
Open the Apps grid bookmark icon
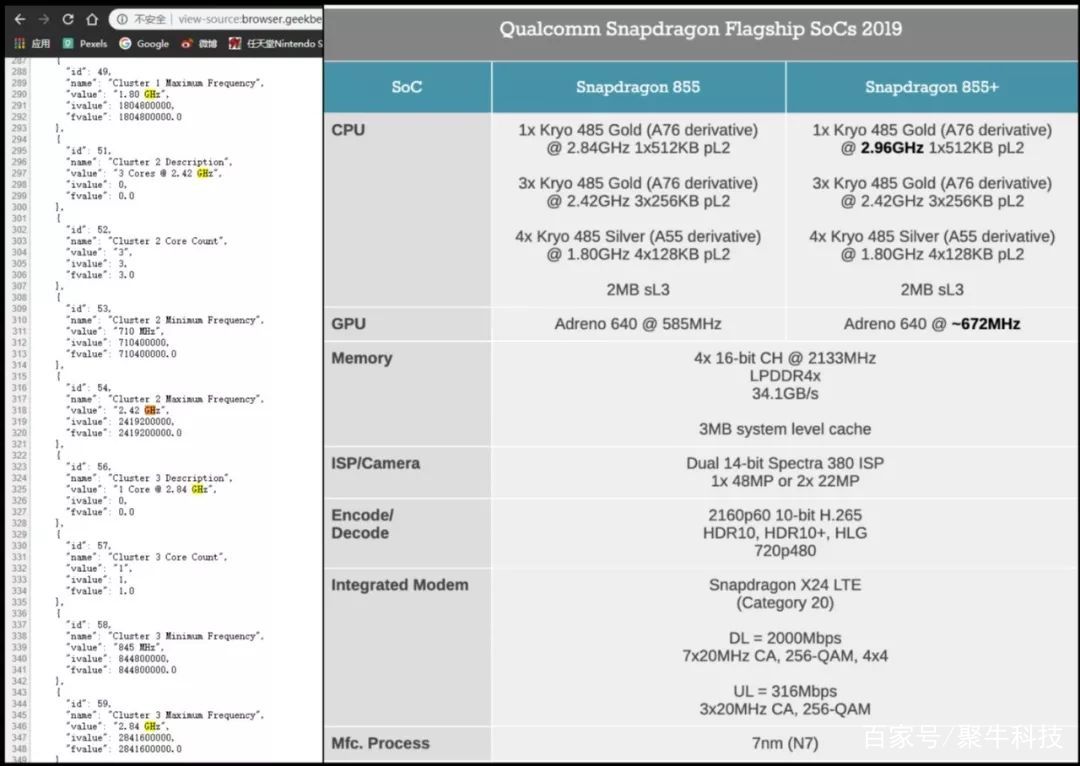pyautogui.click(x=19, y=44)
